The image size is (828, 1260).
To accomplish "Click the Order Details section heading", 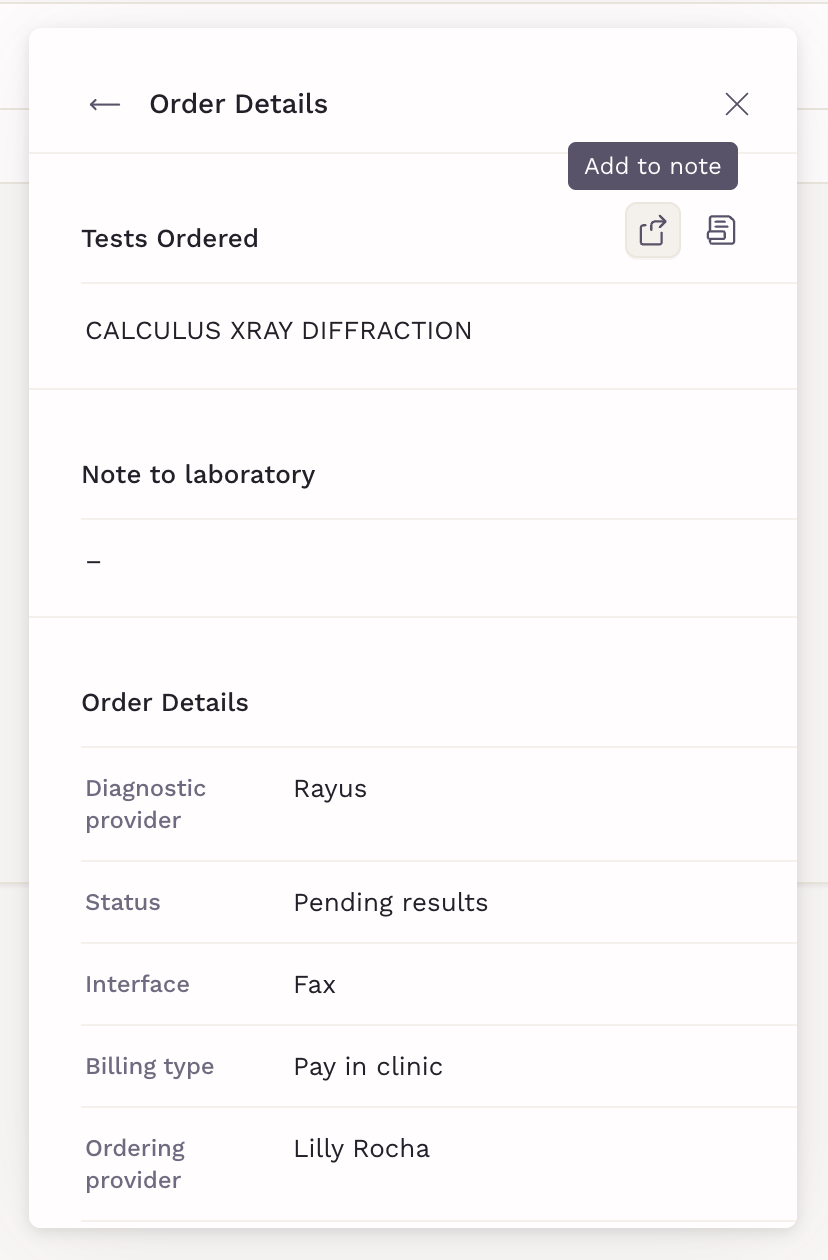I will tap(165, 702).
